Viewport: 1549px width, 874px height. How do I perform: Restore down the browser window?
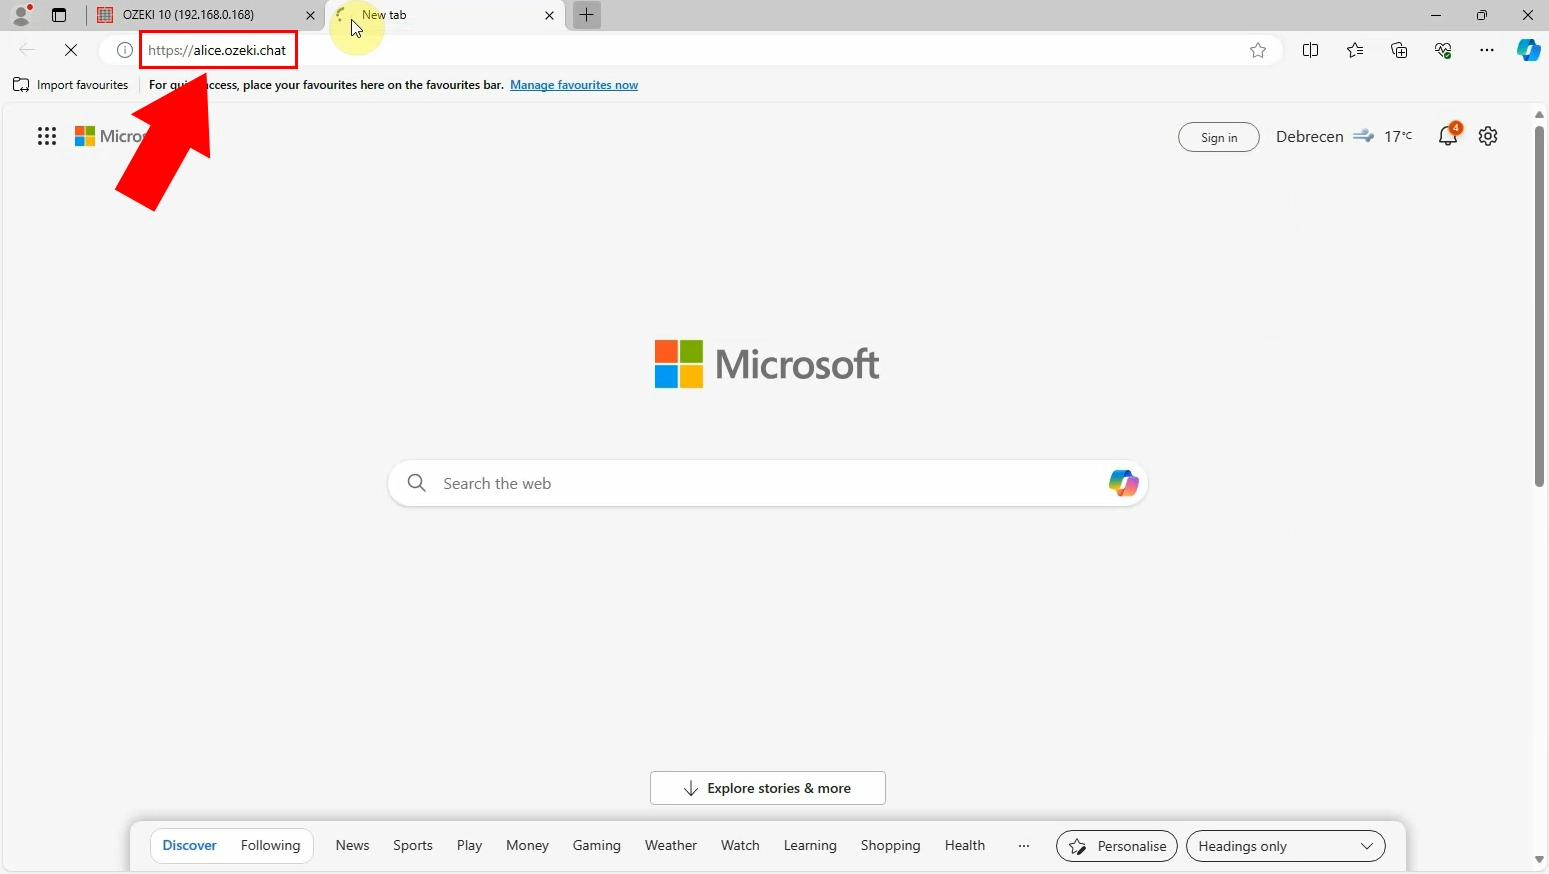[1482, 15]
